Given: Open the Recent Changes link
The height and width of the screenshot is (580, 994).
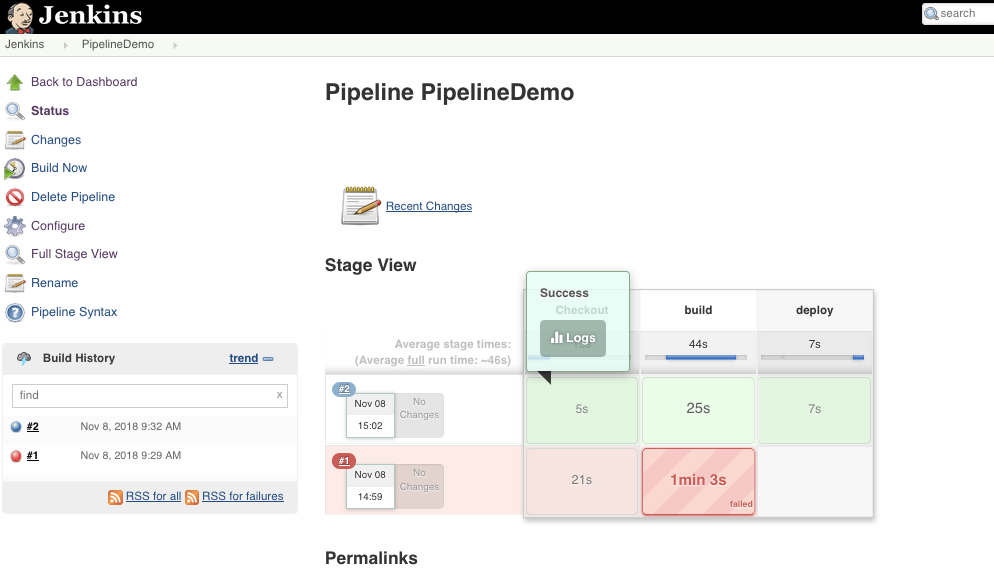Looking at the screenshot, I should click(x=428, y=206).
